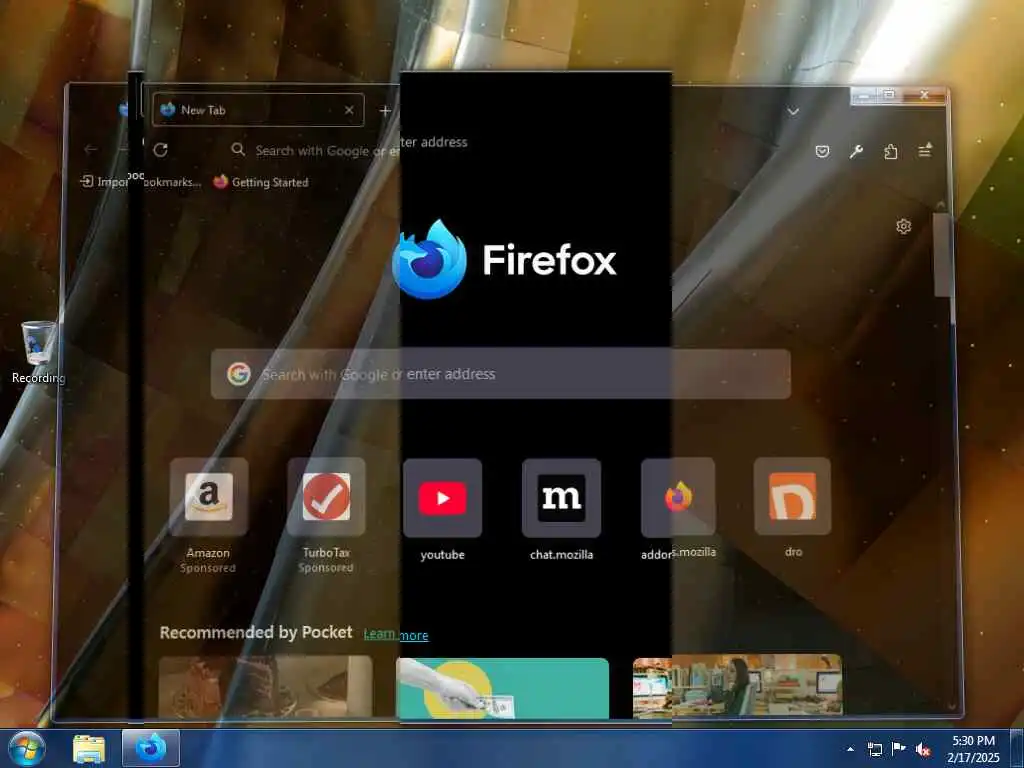Open the Extensions puzzle icon
Image resolution: width=1024 pixels, height=768 pixels.
tap(891, 152)
